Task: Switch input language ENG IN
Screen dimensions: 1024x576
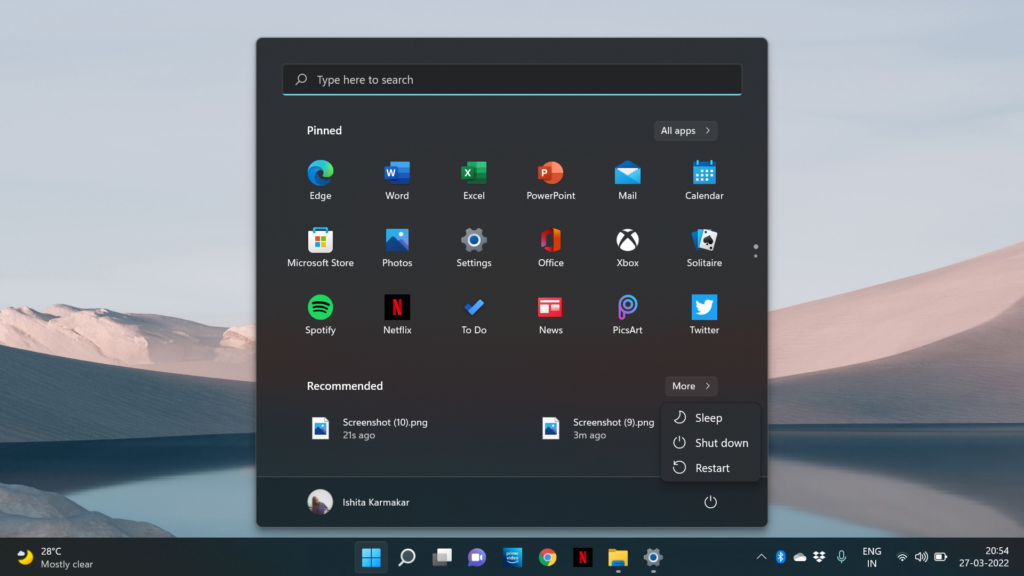Action: [x=872, y=557]
